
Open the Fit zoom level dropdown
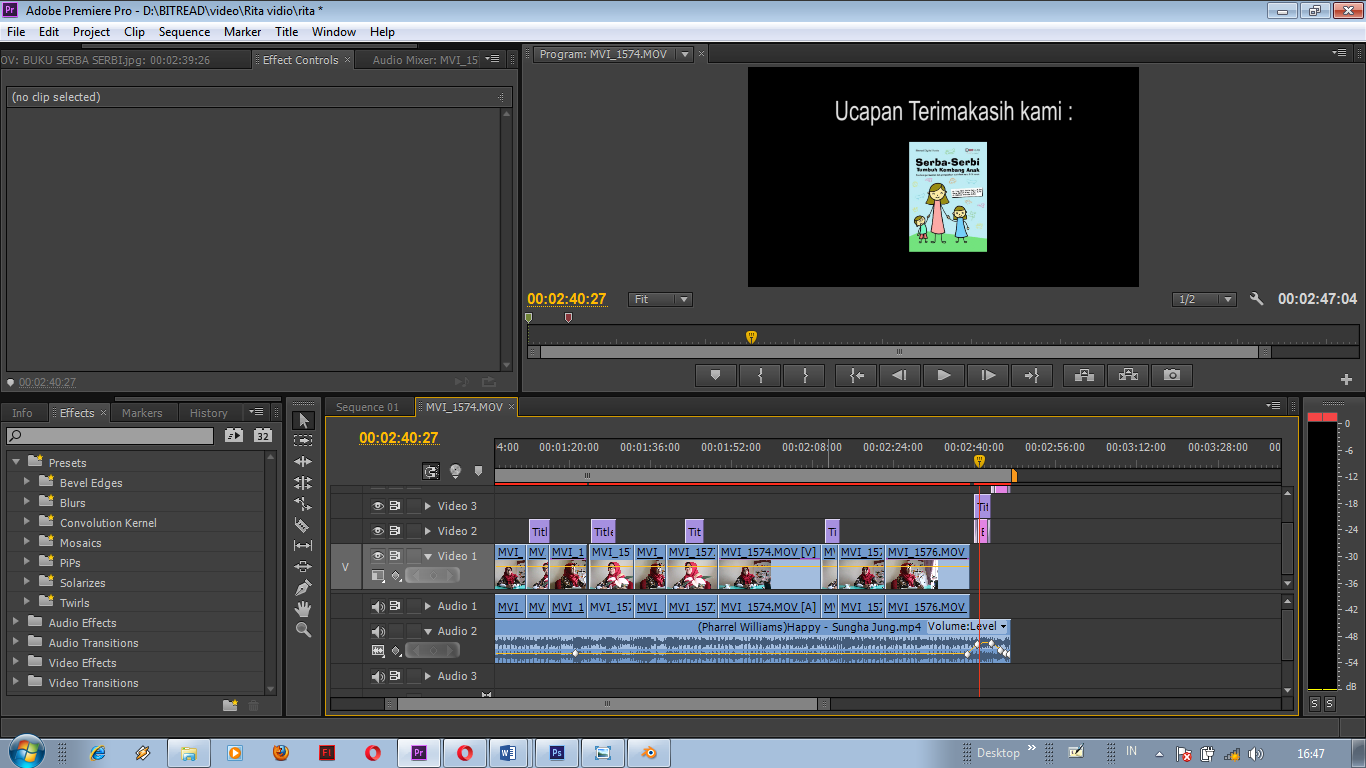pos(660,299)
